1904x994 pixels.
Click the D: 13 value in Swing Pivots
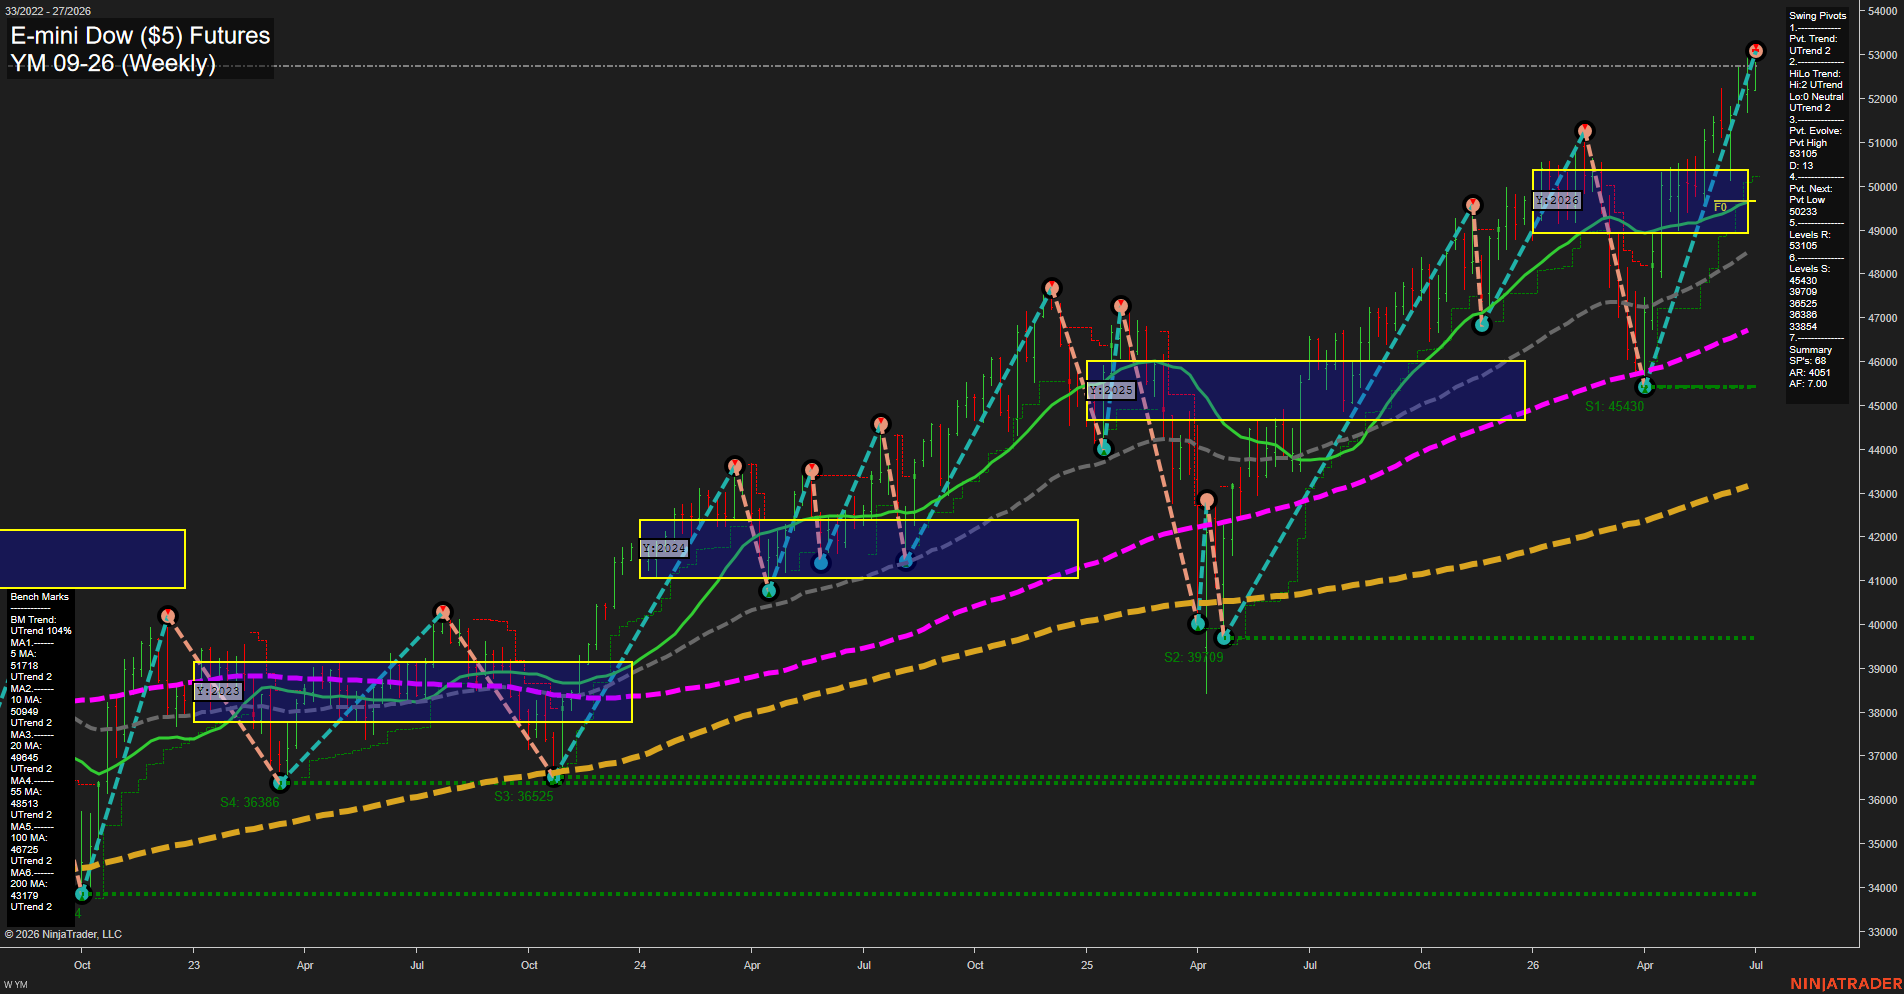tap(1801, 166)
